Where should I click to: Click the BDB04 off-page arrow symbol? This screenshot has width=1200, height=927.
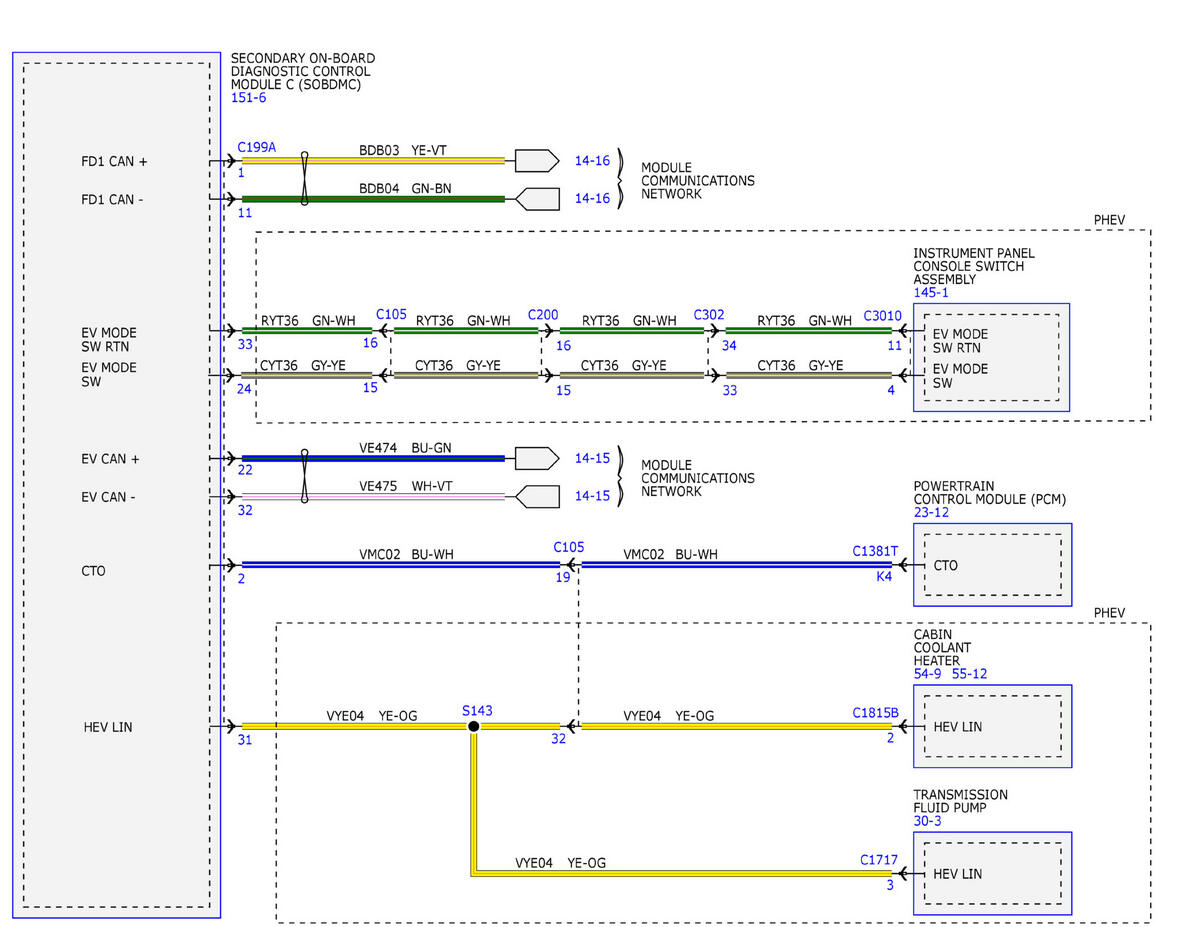pyautogui.click(x=537, y=199)
